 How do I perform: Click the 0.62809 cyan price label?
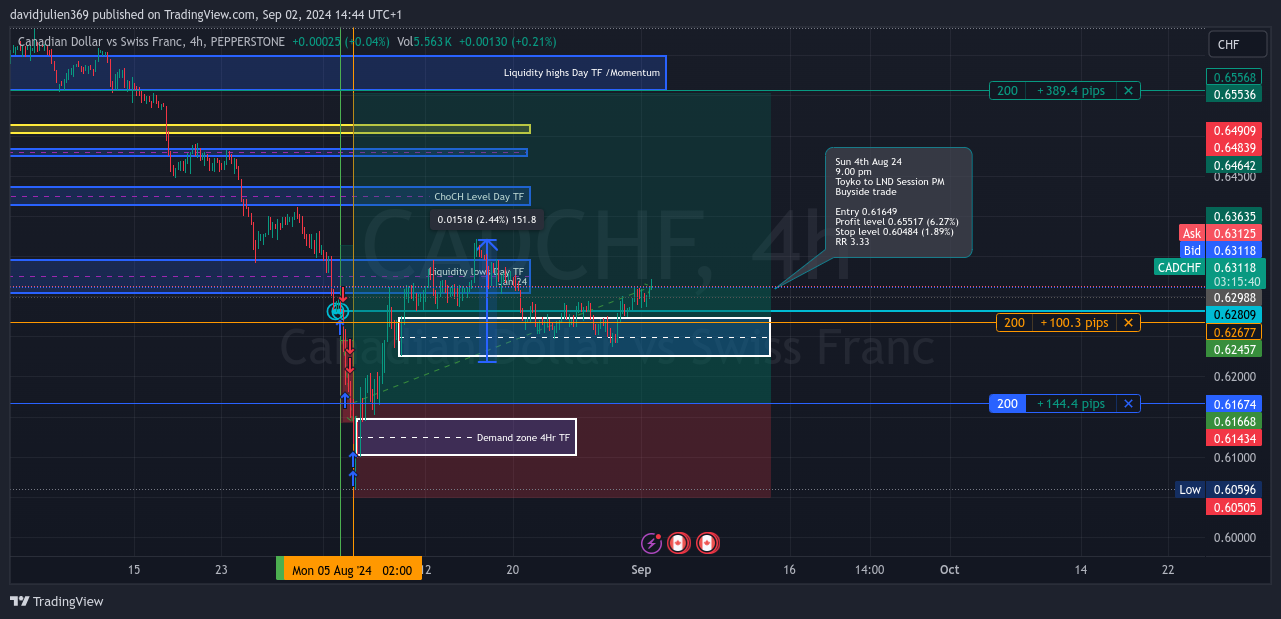coord(1234,314)
